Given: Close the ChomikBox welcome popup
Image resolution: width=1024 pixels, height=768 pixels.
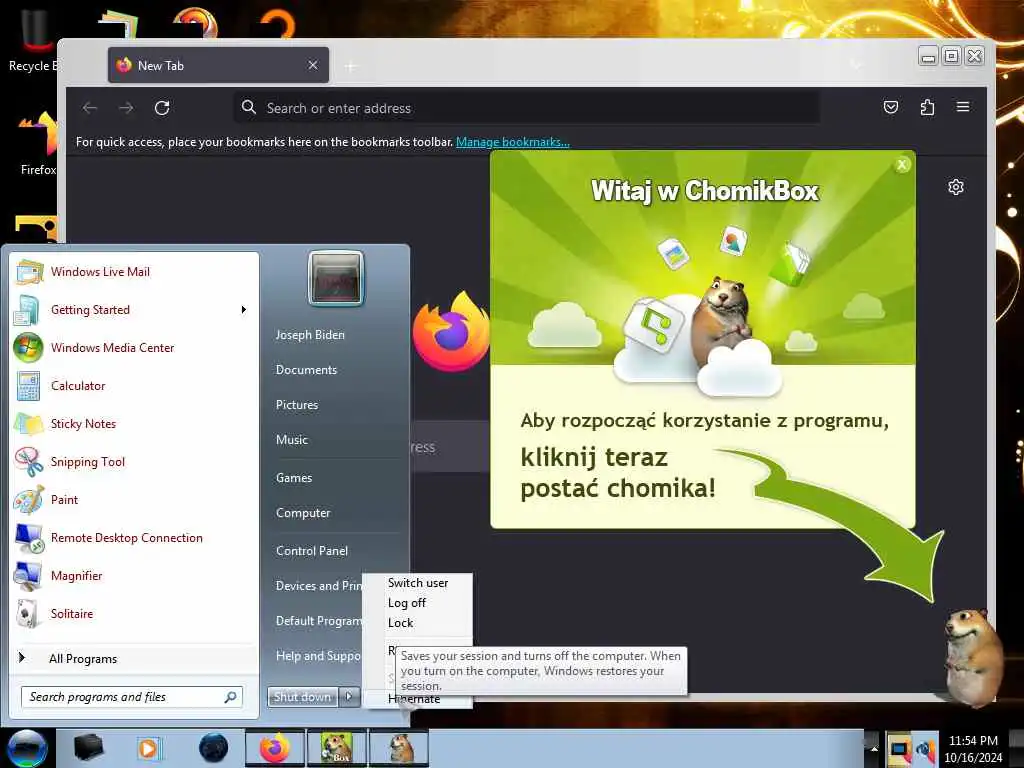Looking at the screenshot, I should [x=902, y=165].
